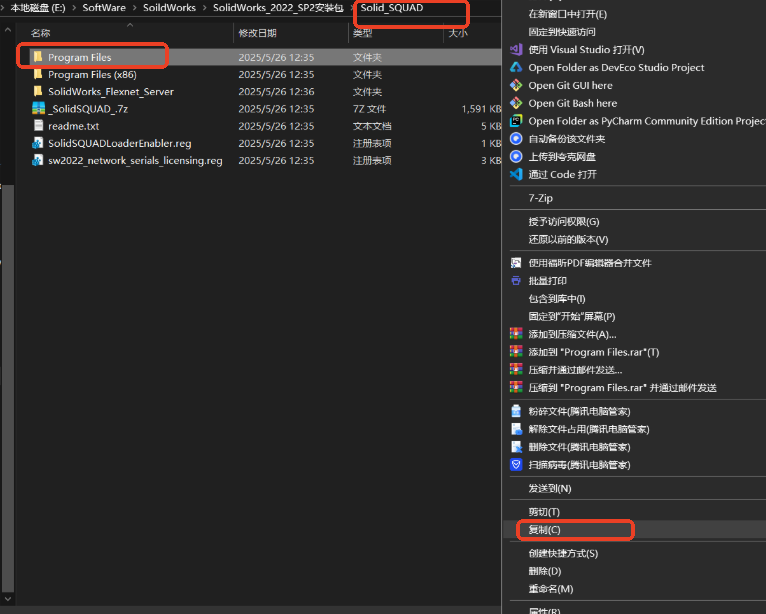The height and width of the screenshot is (614, 766).
Task: Choose 剪切(T) from context menu
Action: [x=544, y=512]
